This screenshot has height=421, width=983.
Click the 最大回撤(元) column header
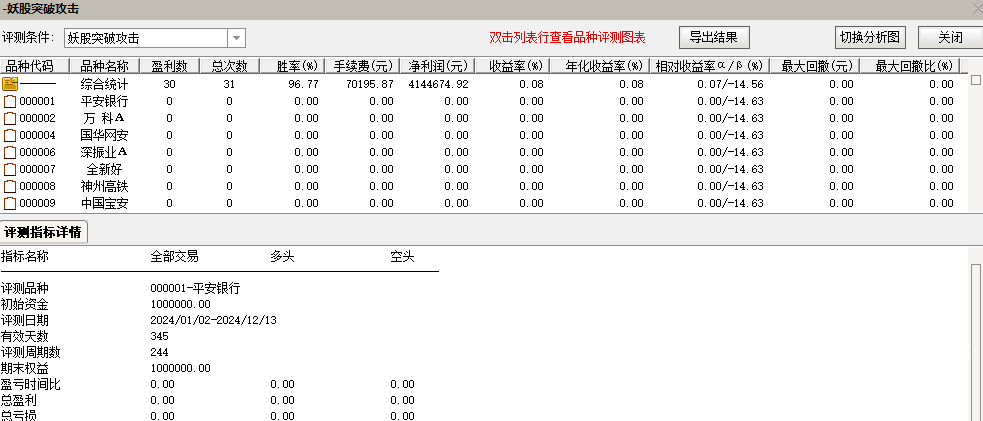point(817,66)
